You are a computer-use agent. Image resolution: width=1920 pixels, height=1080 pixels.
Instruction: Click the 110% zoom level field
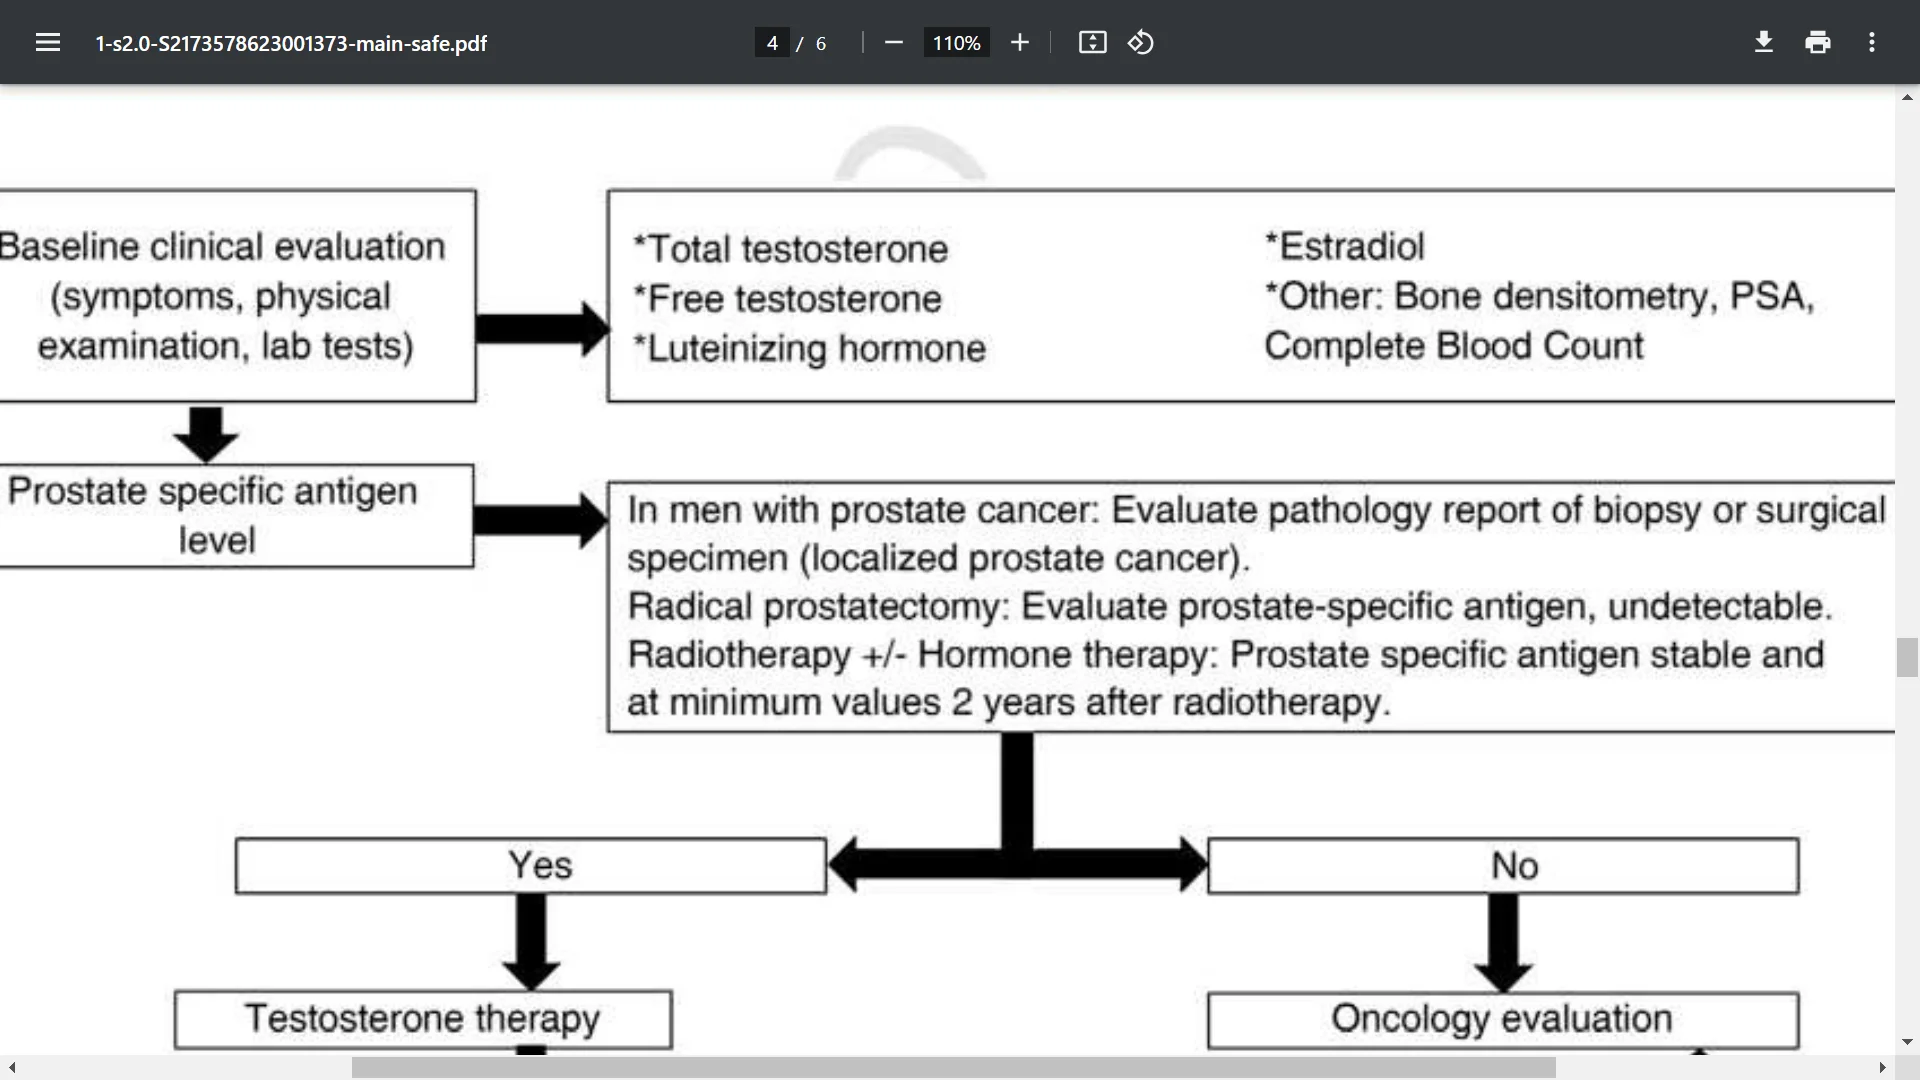(956, 43)
